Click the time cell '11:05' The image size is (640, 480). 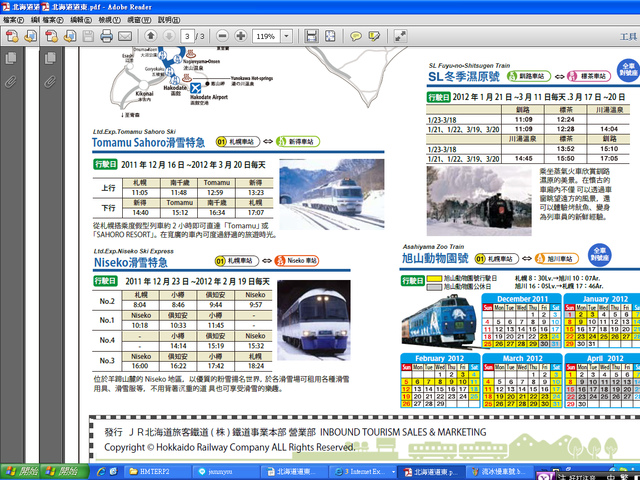point(140,192)
